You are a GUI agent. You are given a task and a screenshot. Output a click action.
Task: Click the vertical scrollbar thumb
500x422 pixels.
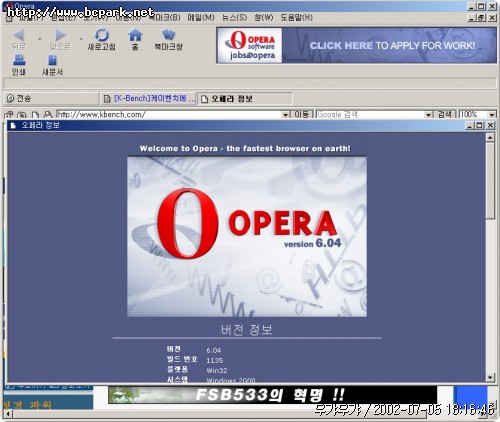pyautogui.click(x=490, y=180)
